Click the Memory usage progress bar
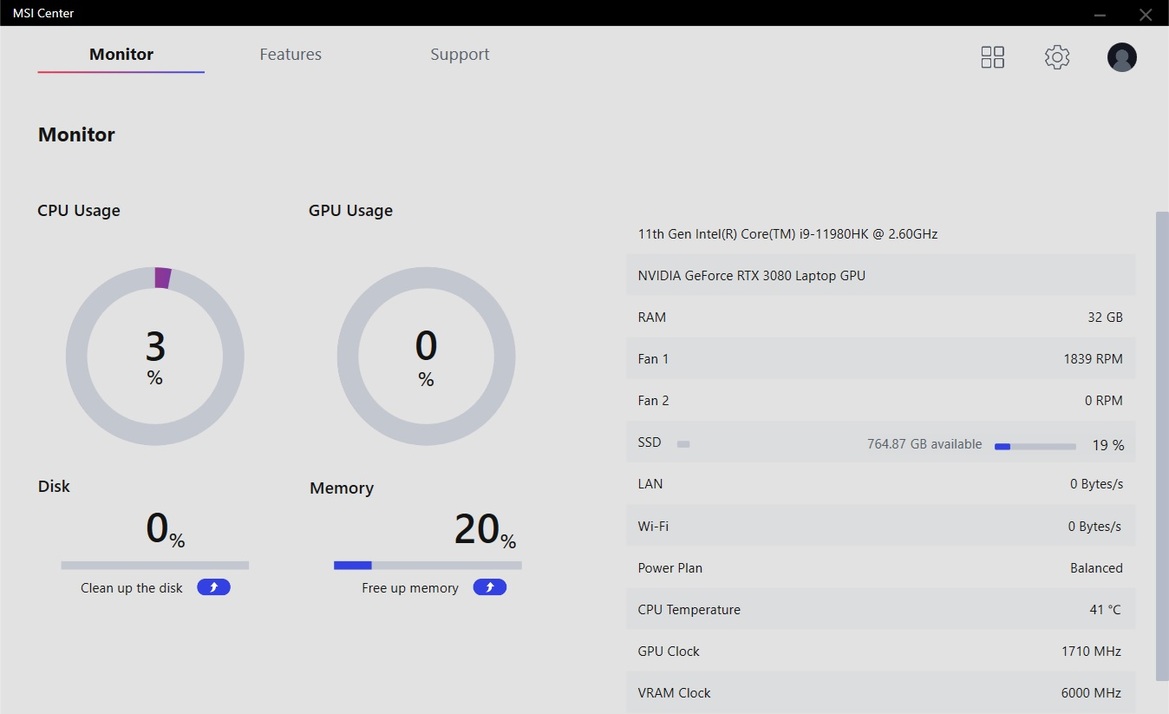The image size is (1169, 714). pyautogui.click(x=428, y=566)
